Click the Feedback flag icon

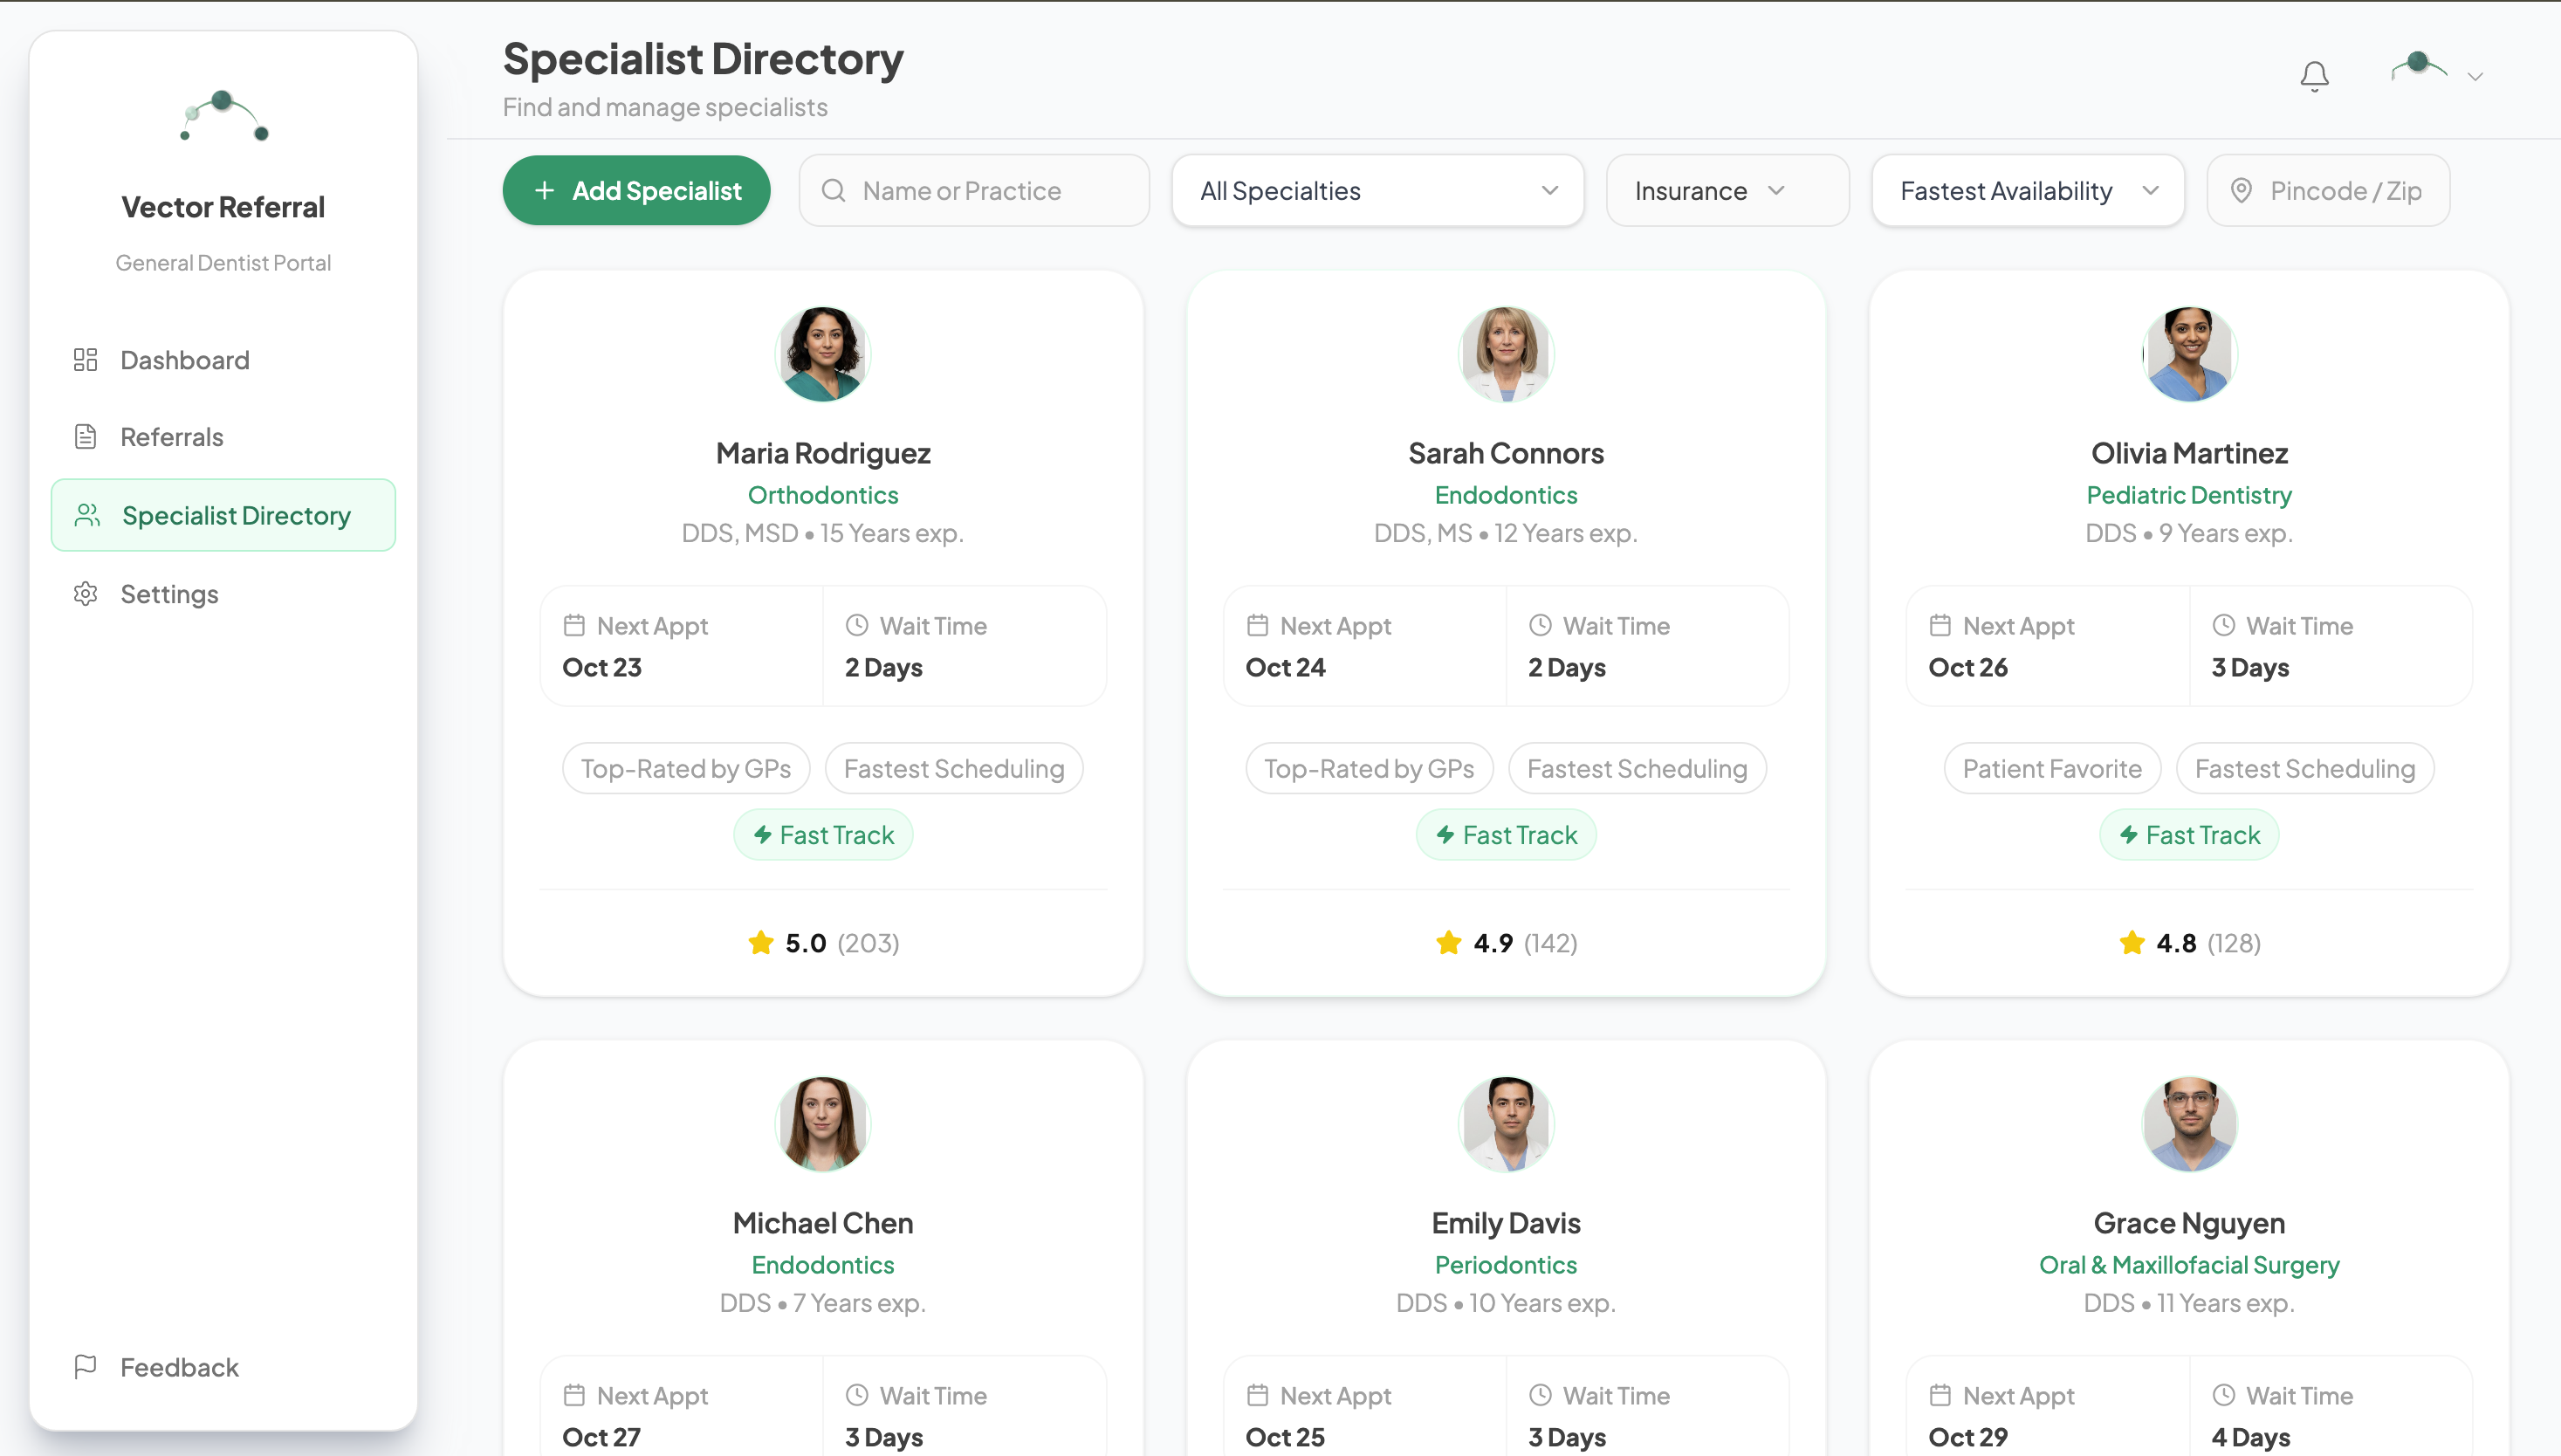(x=85, y=1366)
